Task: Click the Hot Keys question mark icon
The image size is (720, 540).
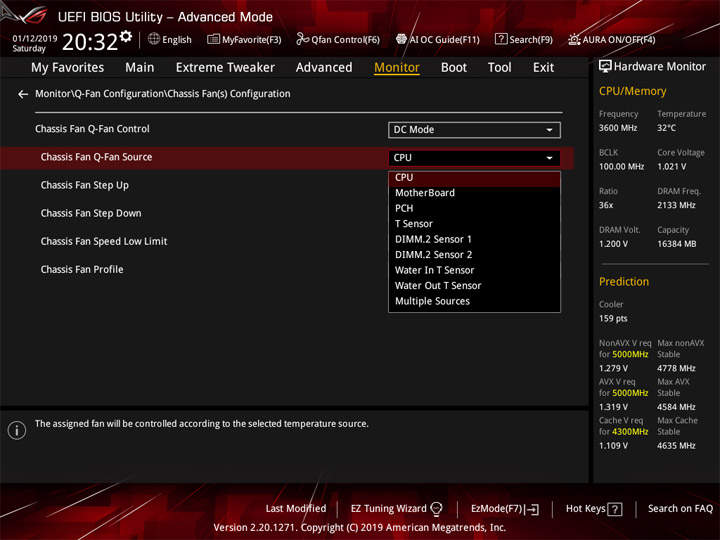Action: (615, 509)
